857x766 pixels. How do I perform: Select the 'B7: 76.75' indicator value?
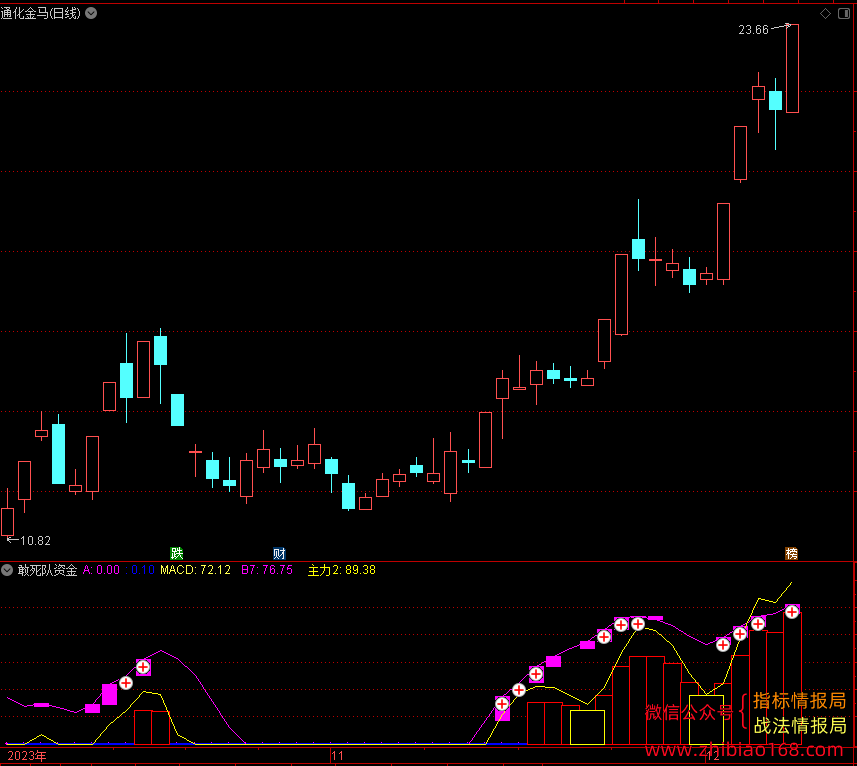pos(267,570)
